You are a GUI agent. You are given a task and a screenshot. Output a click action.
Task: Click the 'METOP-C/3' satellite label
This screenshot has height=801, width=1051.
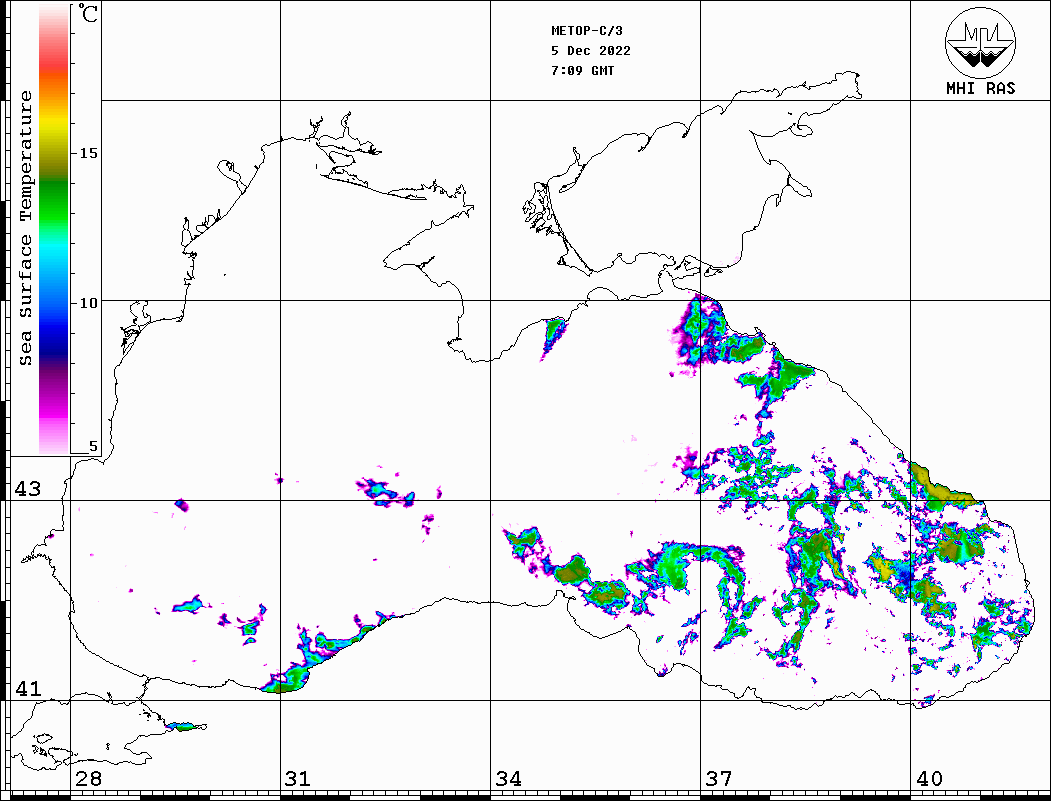(x=586, y=31)
